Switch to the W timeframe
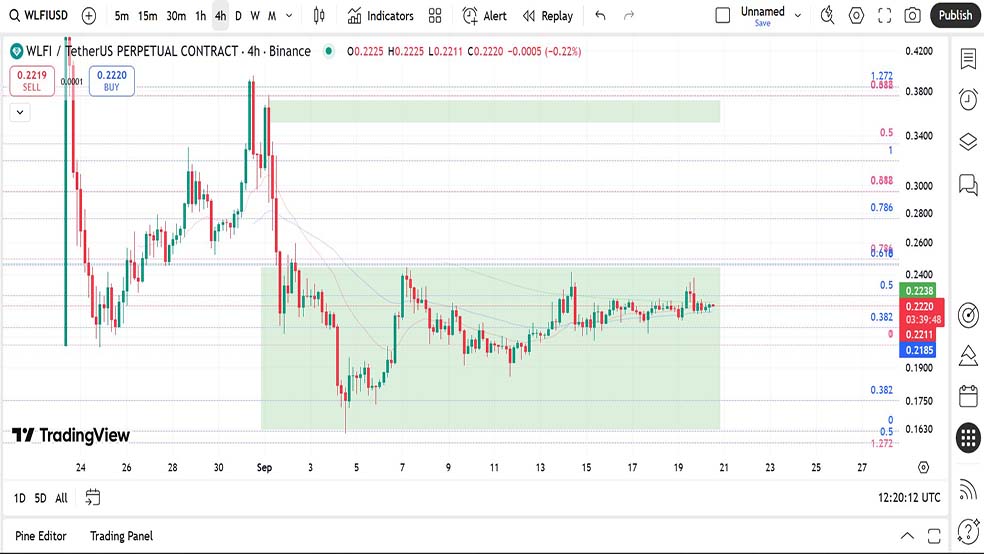Screen dimensions: 984x554 pos(255,16)
